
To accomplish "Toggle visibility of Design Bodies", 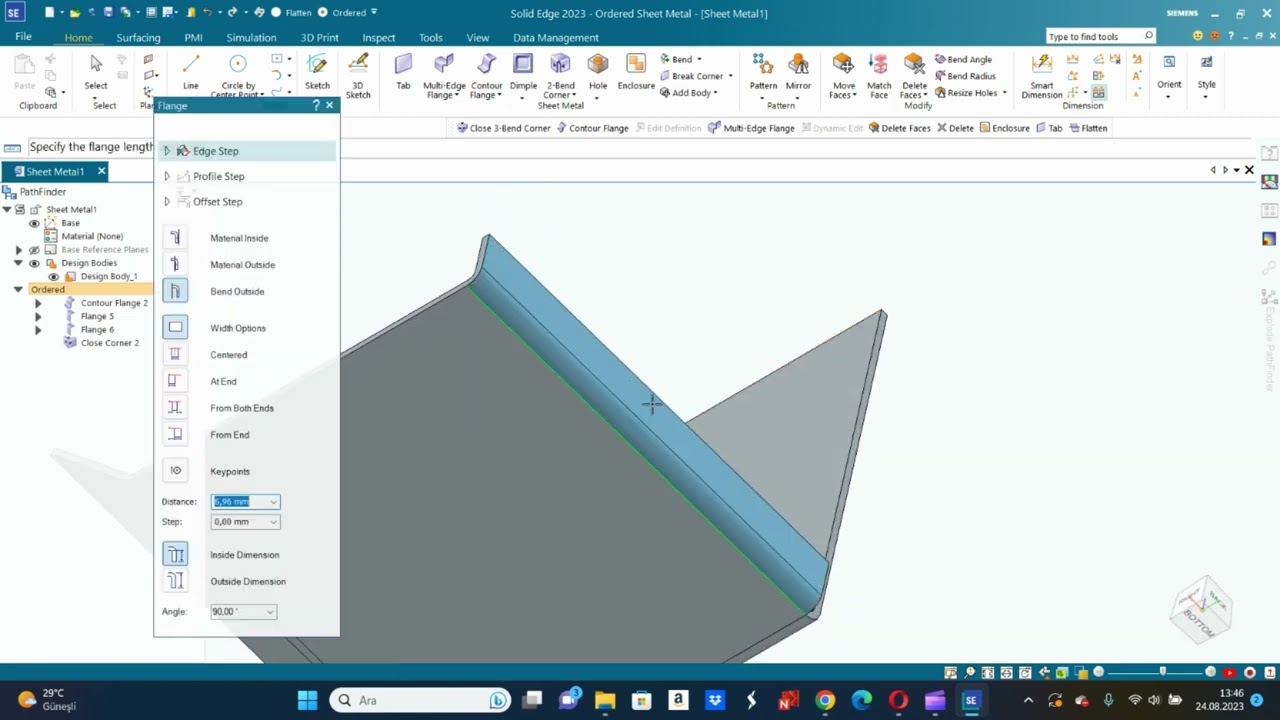I will tap(34, 263).
